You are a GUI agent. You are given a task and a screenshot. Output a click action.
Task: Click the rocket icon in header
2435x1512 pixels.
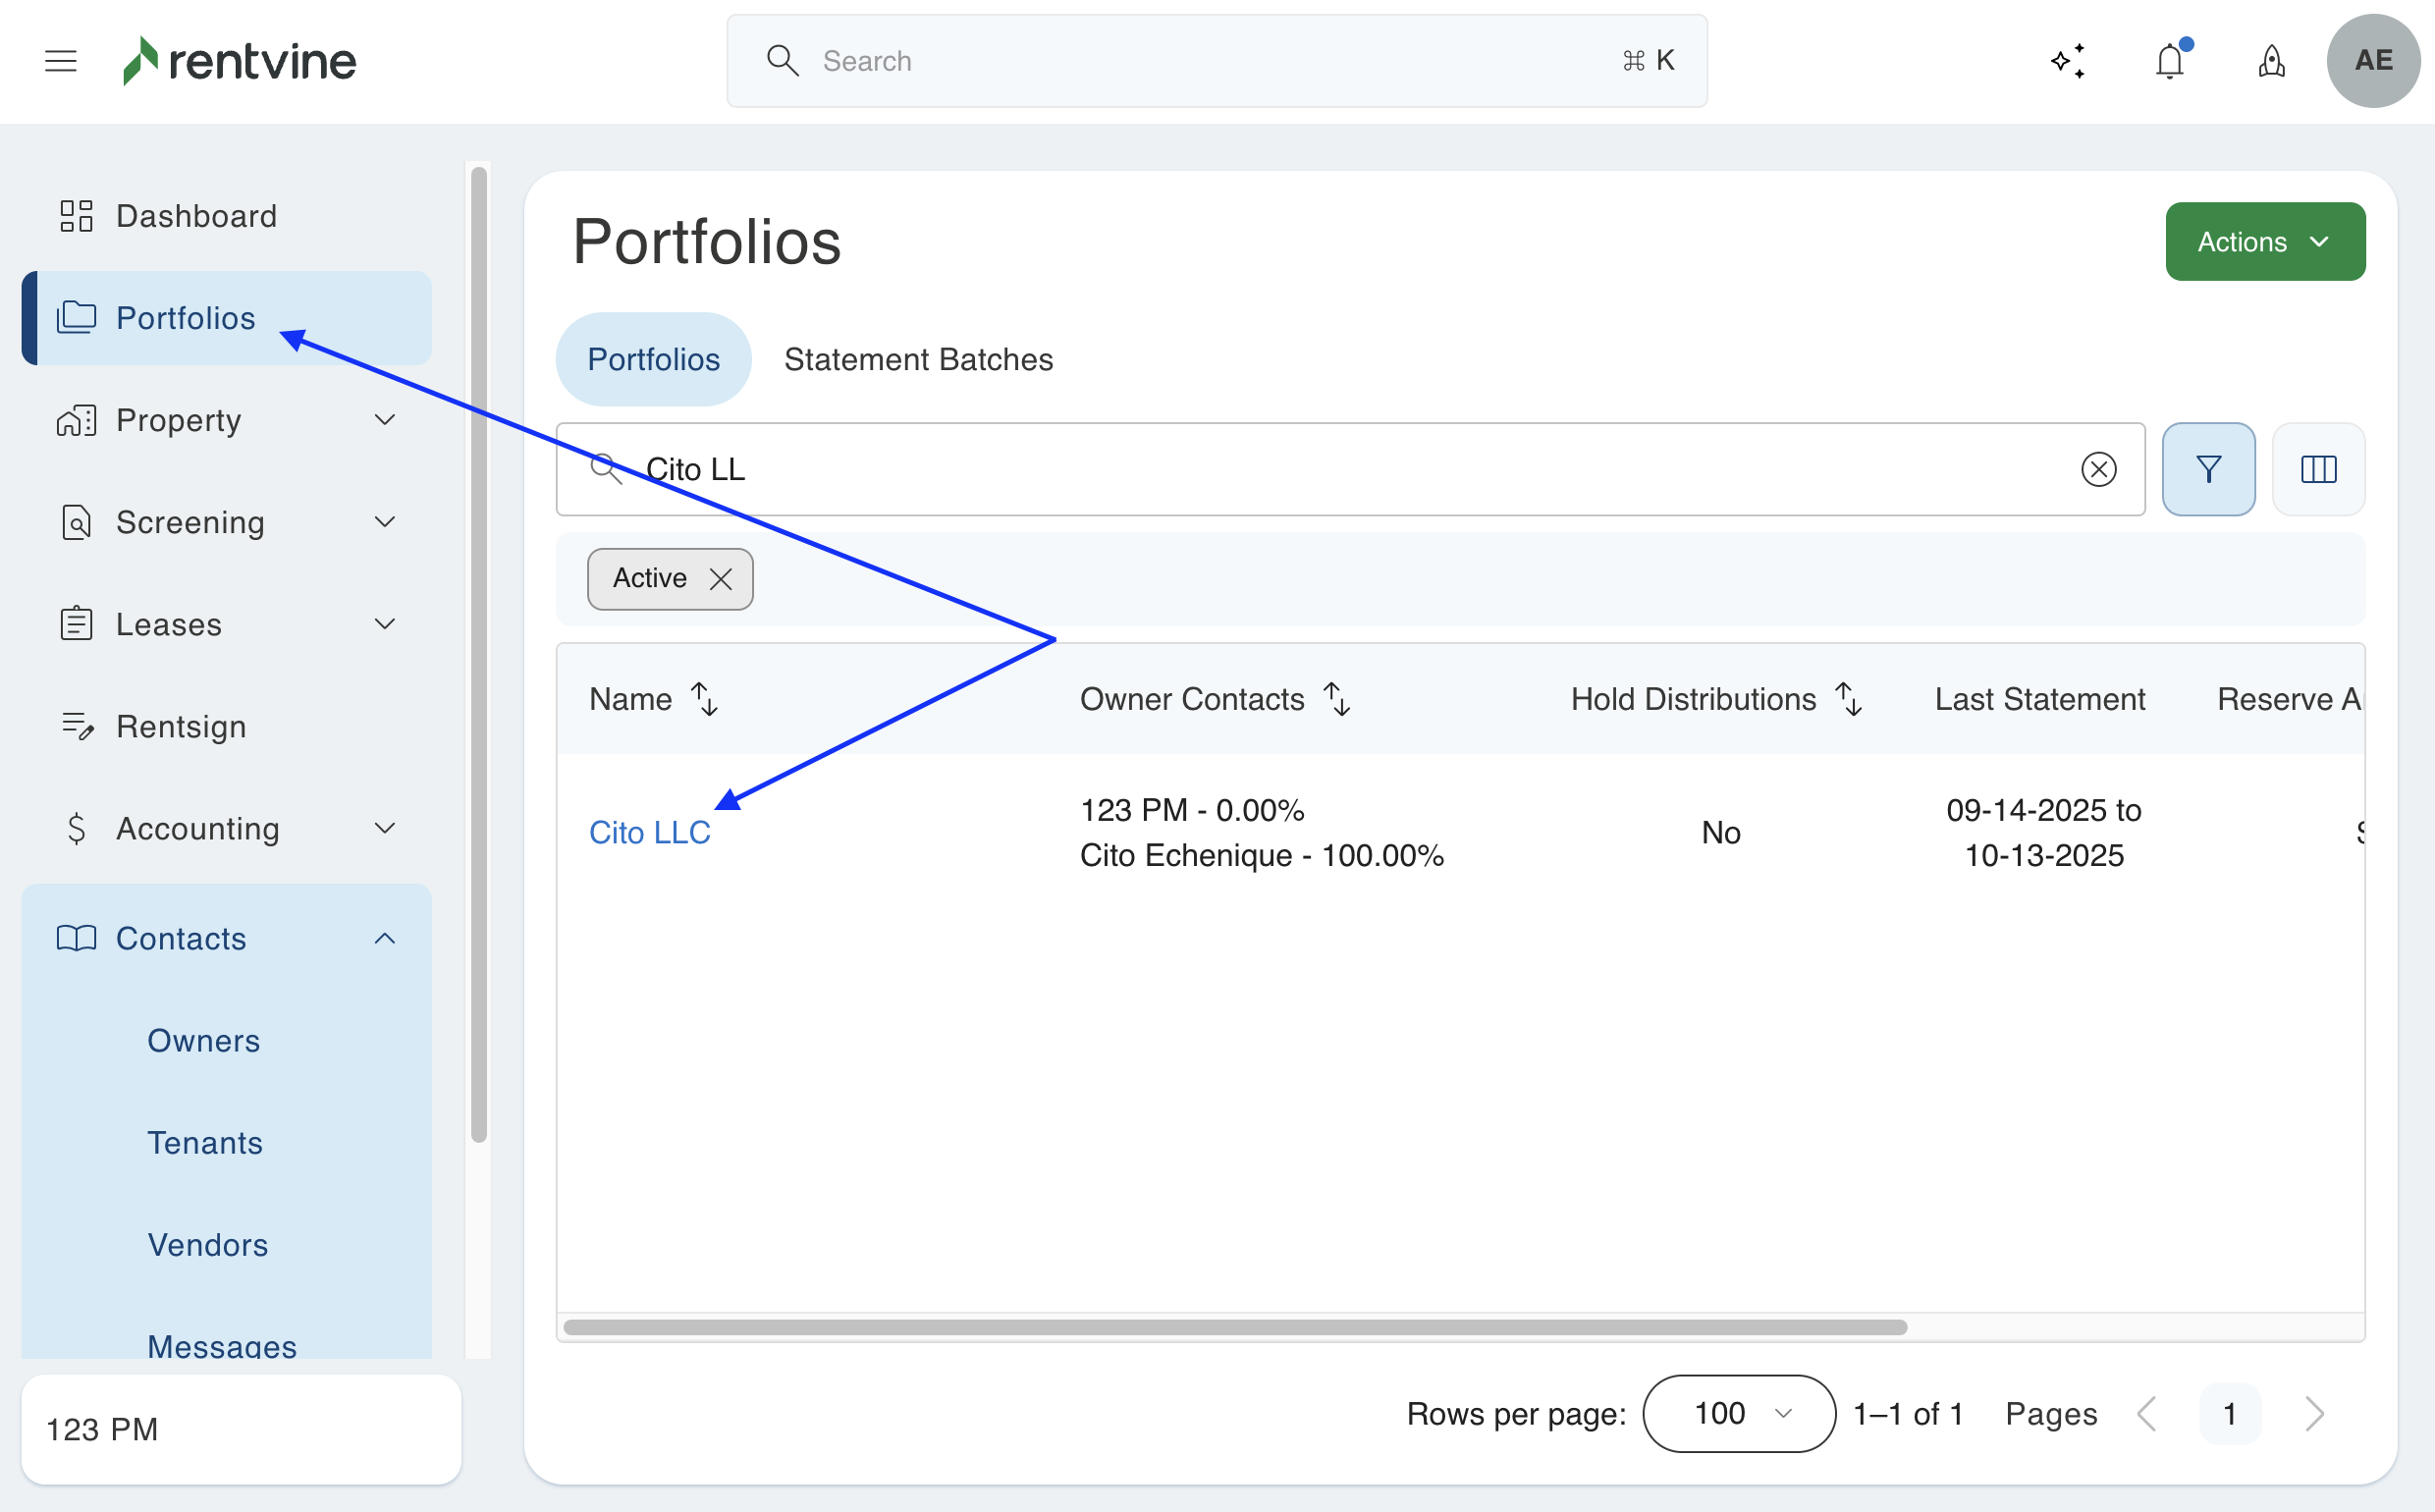pos(2271,61)
